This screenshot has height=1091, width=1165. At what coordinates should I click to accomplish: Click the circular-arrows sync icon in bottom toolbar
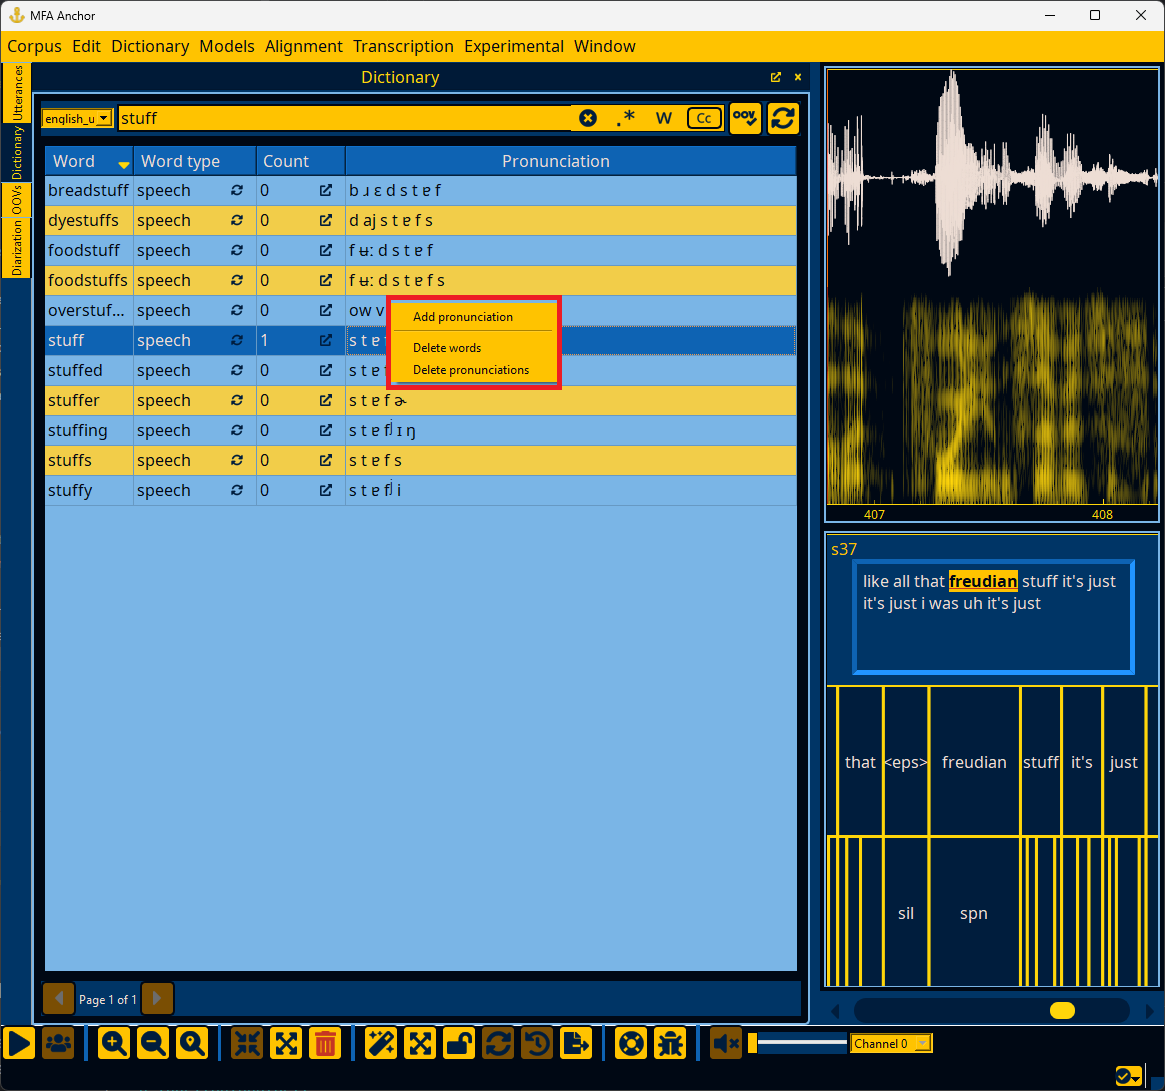(498, 1043)
